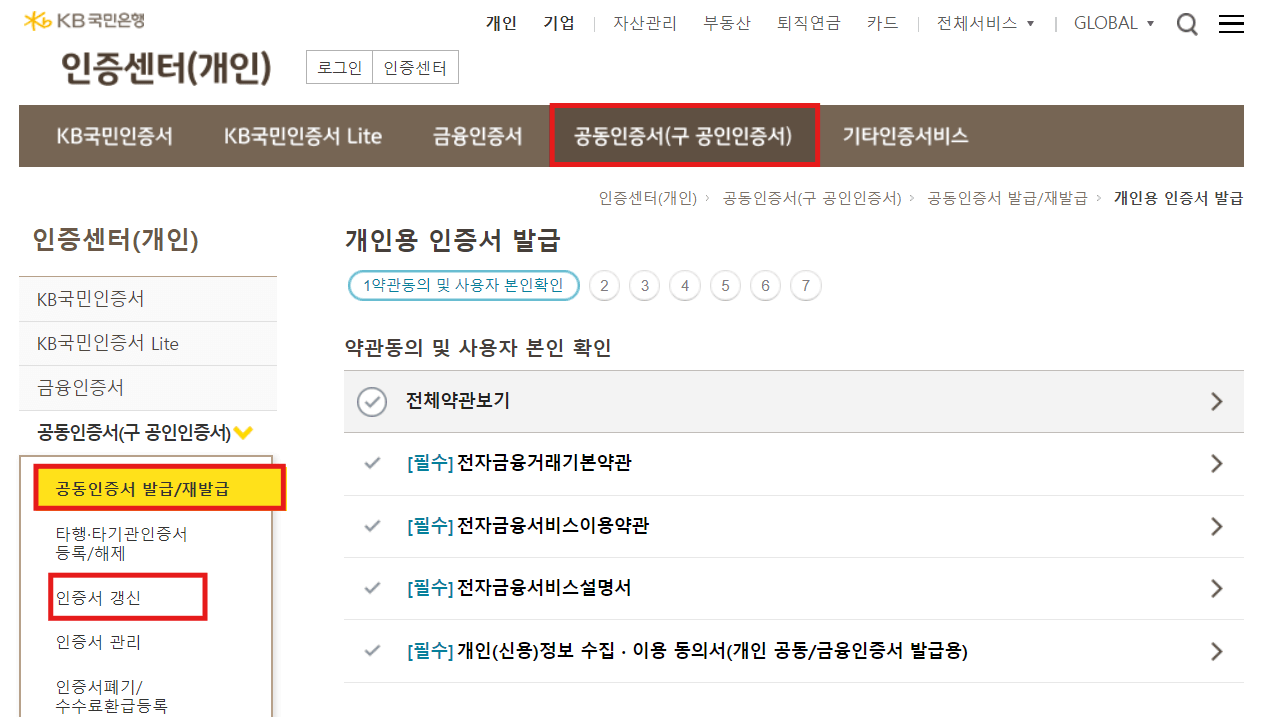Click the 공동인증서 발급/재발급 breadcrumb link
Viewport: 1270px width, 717px height.
pos(1007,198)
